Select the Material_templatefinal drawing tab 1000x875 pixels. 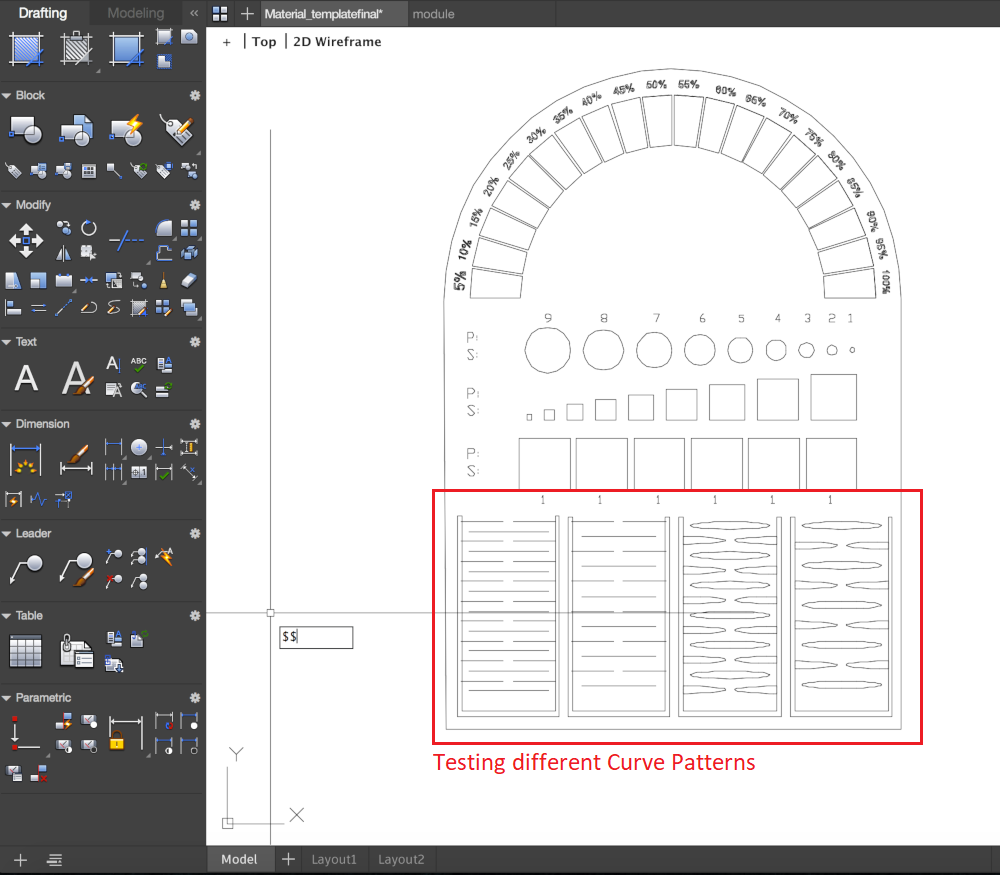323,13
